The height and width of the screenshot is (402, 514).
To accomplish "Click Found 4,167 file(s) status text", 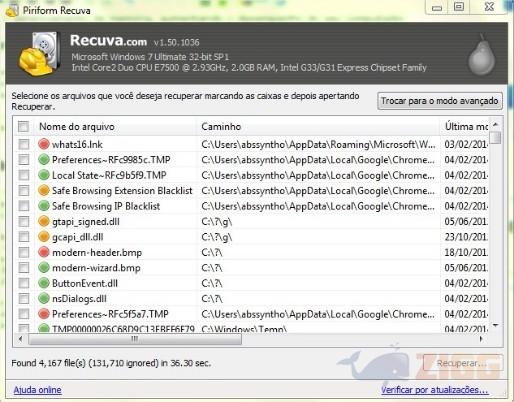I will click(111, 363).
